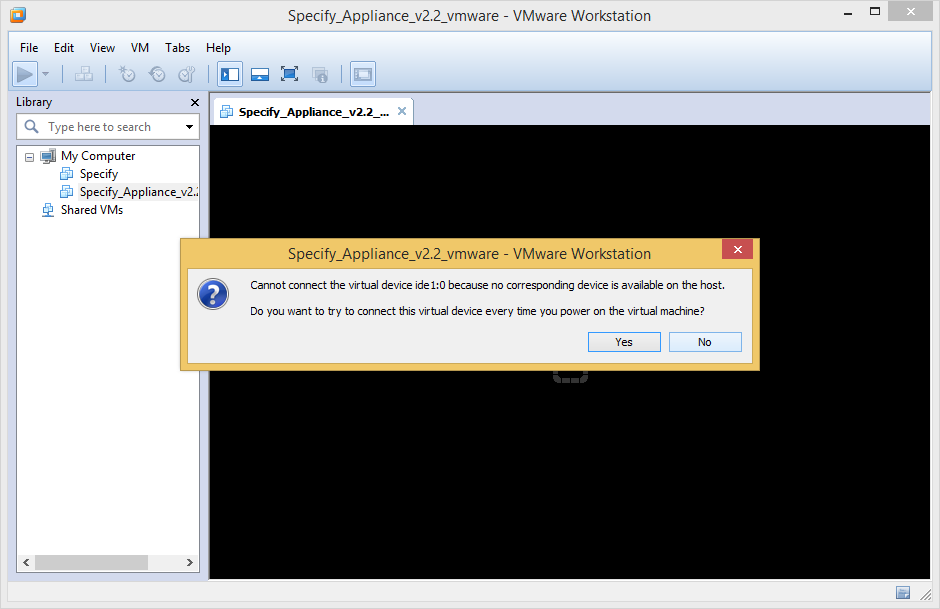940x609 pixels.
Task: Click the Revert to Snapshot toolbar icon
Action: pyautogui.click(x=157, y=74)
